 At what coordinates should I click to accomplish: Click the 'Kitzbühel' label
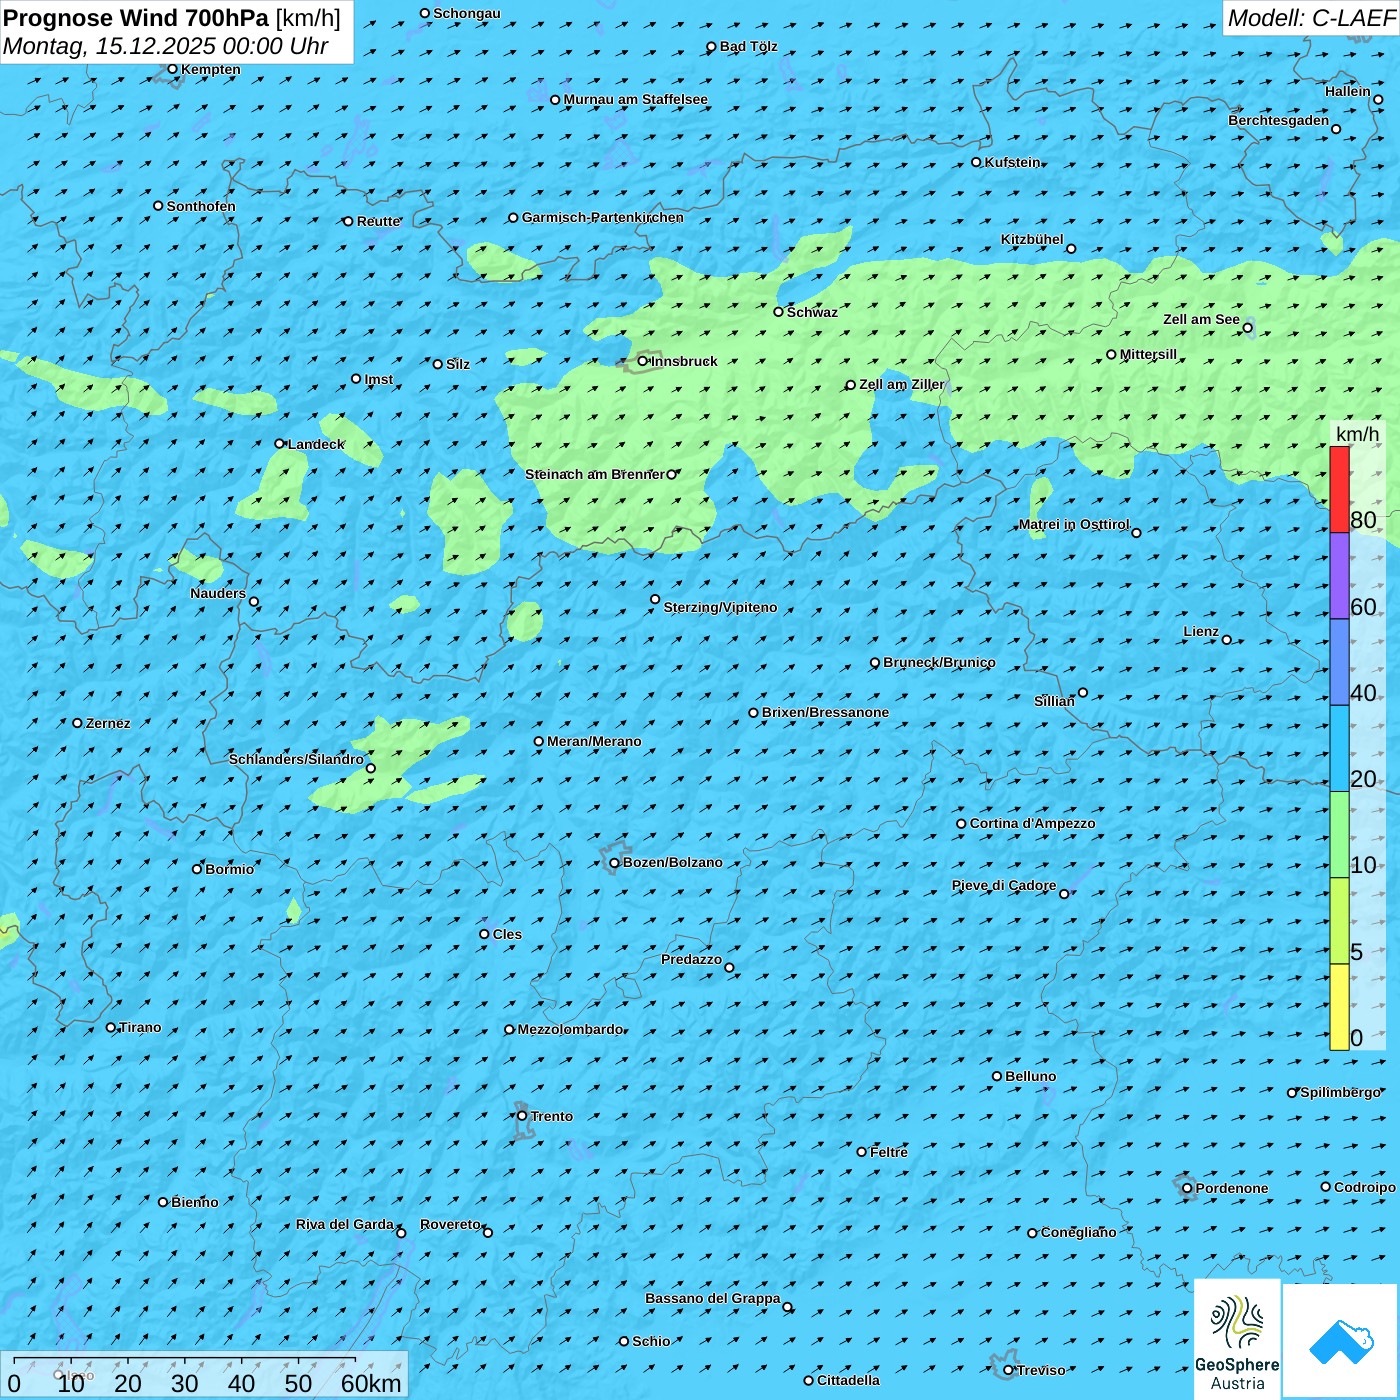(x=1032, y=239)
